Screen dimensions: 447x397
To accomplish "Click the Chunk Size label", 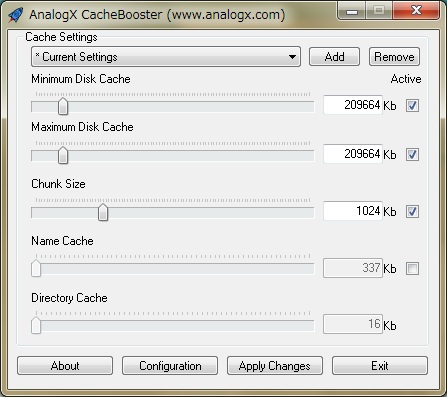I will pos(58,184).
